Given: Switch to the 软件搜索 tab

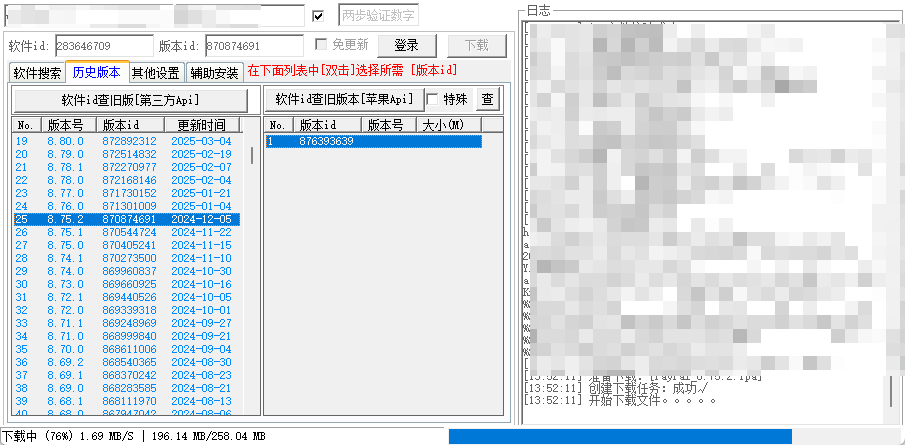Looking at the screenshot, I should point(37,73).
